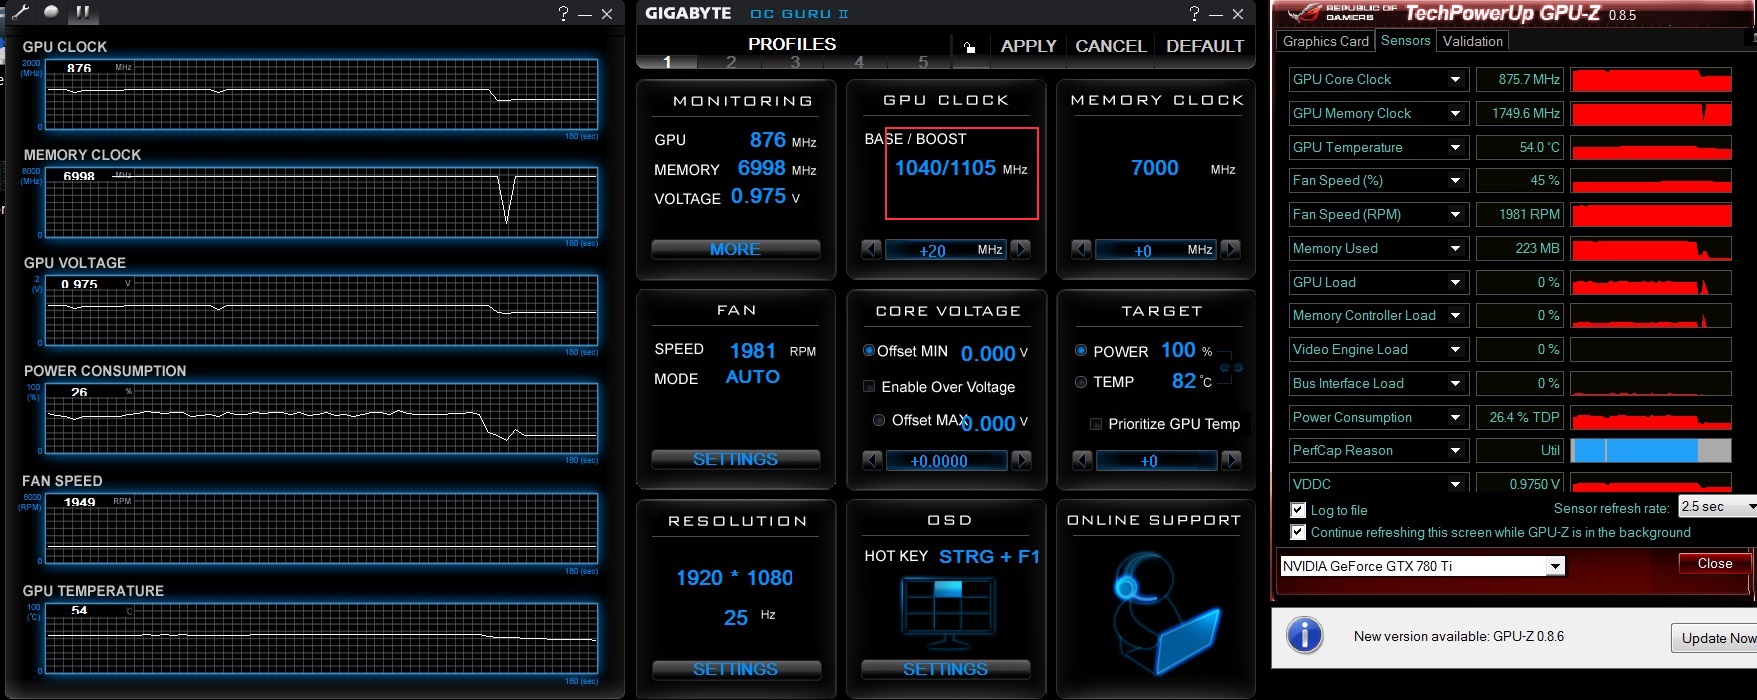Click the online support headset figure icon
This screenshot has height=700, width=1757.
1165,612
